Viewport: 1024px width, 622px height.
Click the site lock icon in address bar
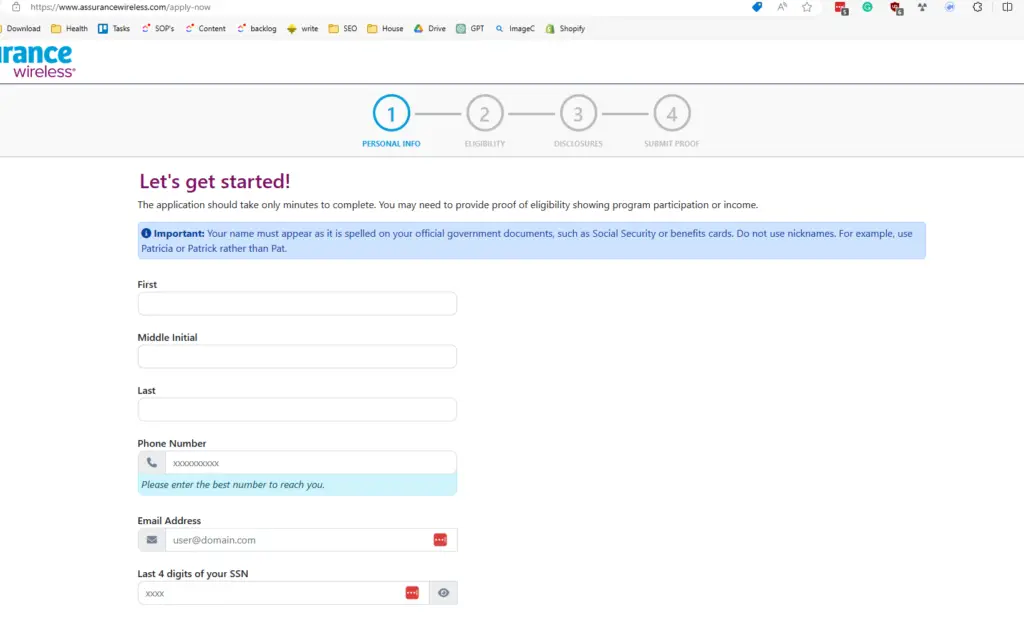click(x=16, y=7)
